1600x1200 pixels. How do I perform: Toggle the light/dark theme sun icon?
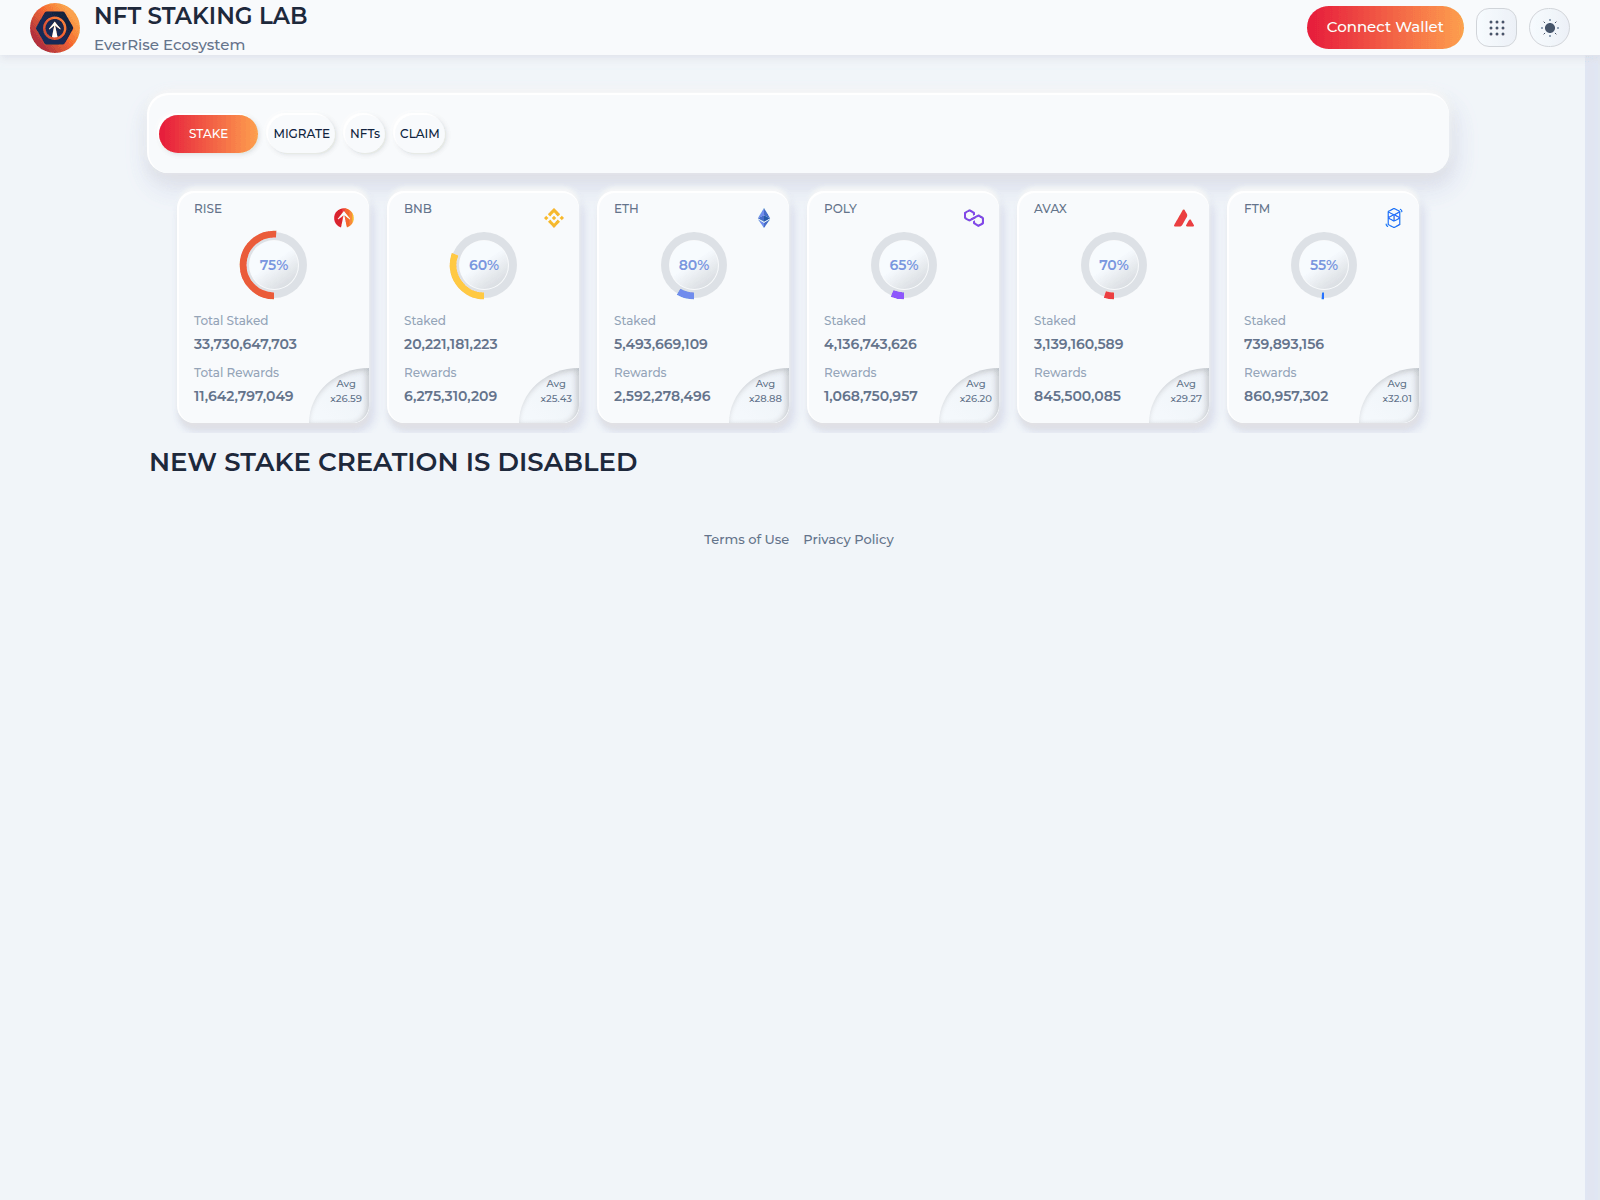1550,28
